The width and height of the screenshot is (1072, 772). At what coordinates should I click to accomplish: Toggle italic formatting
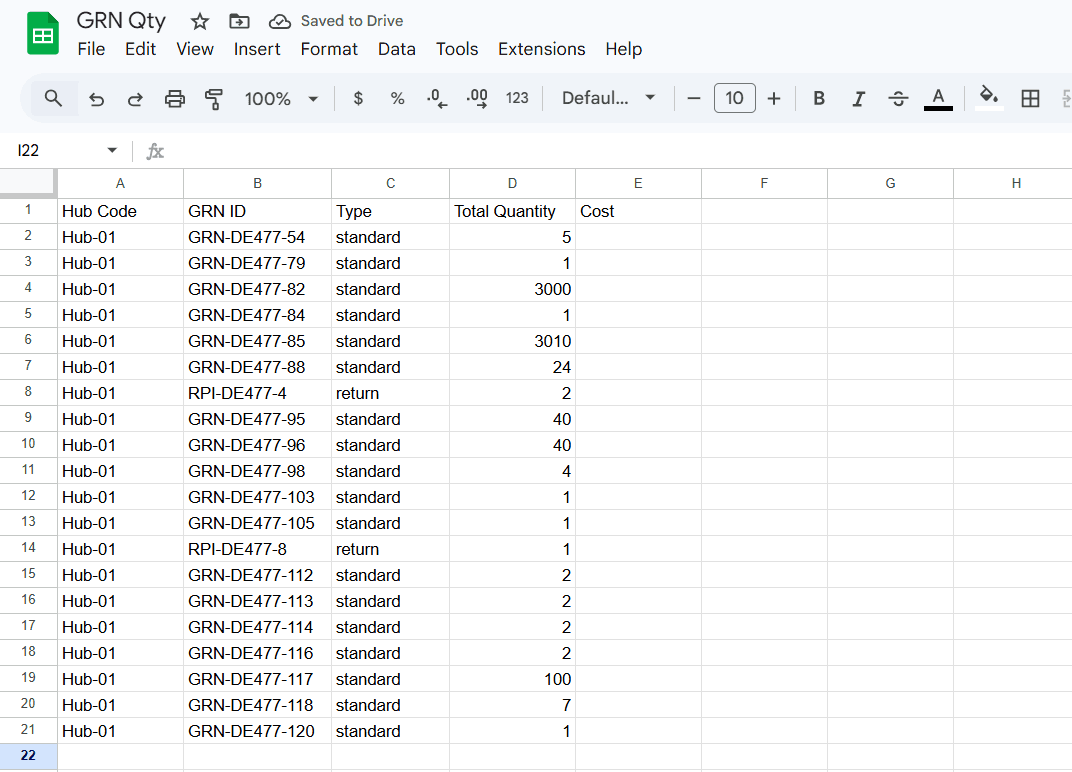click(858, 98)
